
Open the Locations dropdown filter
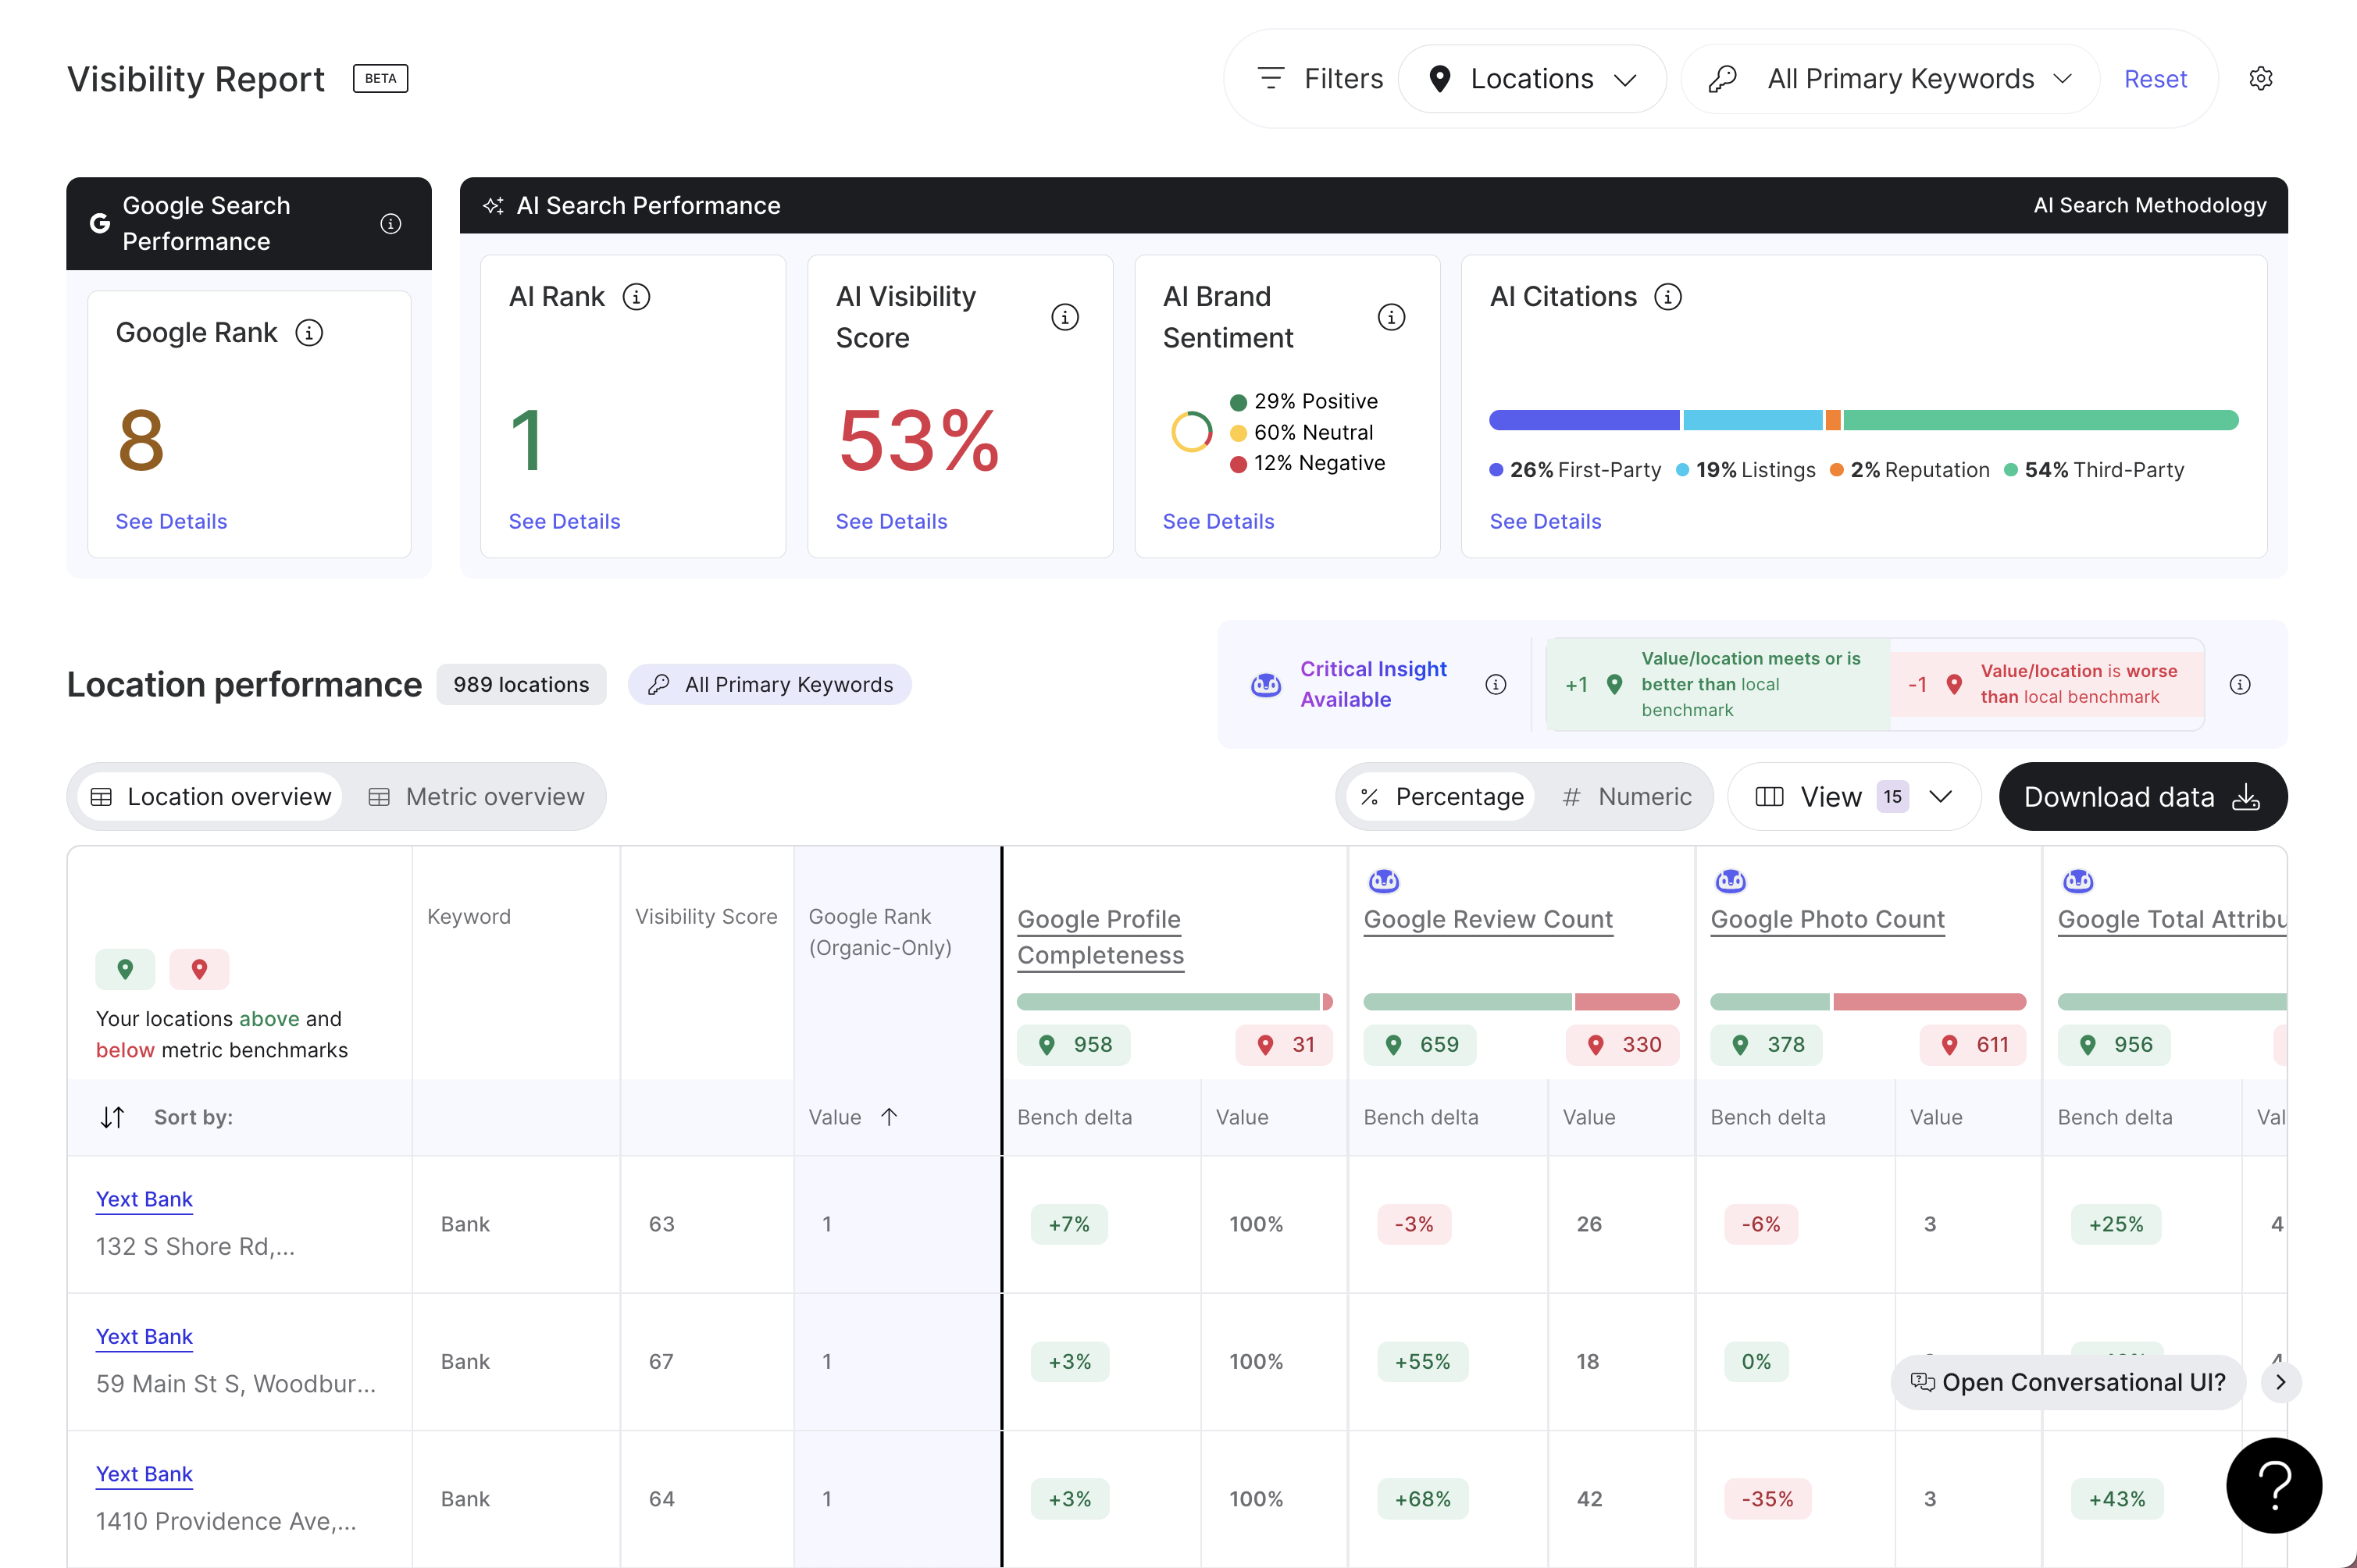point(1531,78)
